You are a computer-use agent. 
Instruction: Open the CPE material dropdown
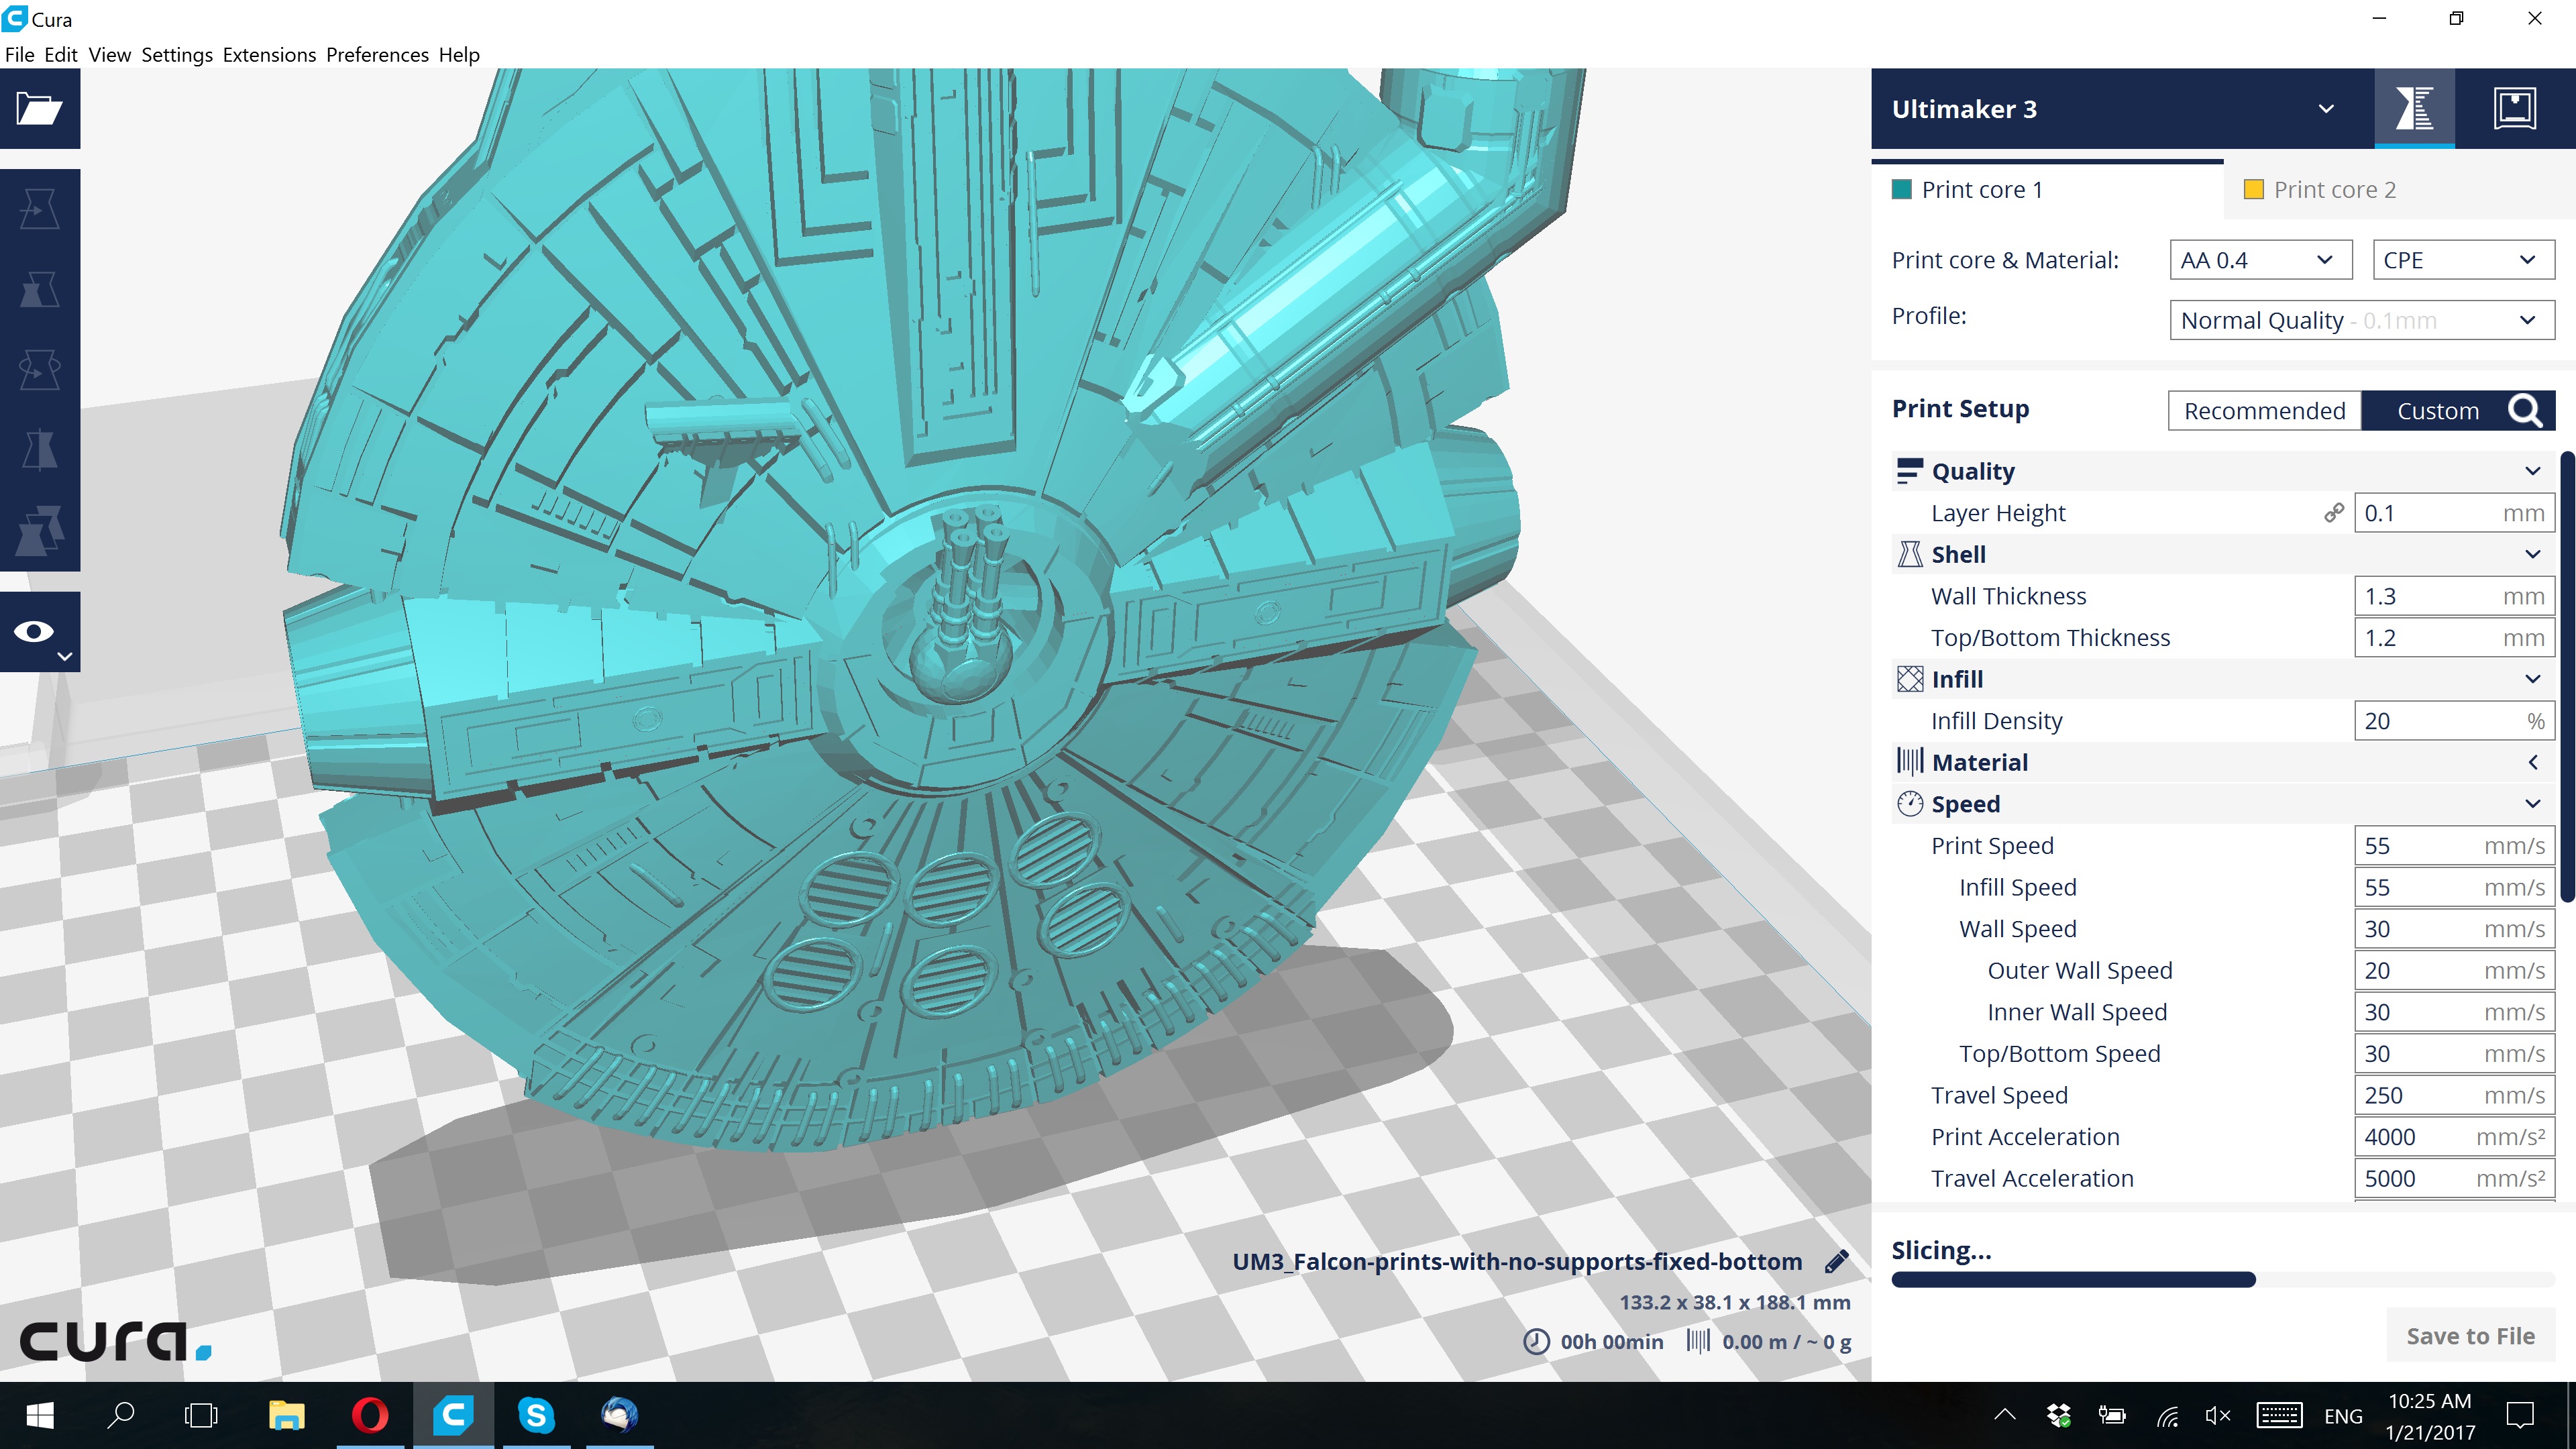coord(2463,260)
